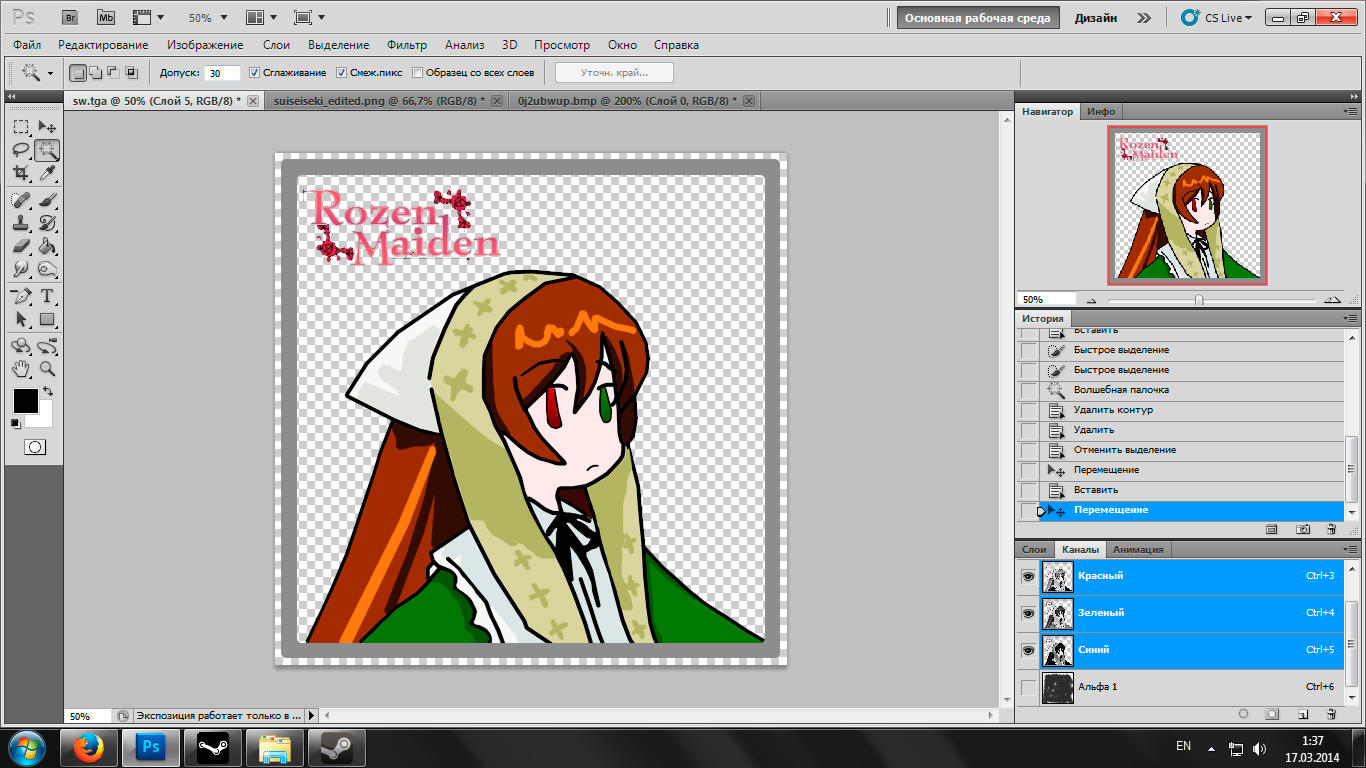This screenshot has width=1366, height=768.
Task: Pick the Lasso tool
Action: [x=21, y=150]
